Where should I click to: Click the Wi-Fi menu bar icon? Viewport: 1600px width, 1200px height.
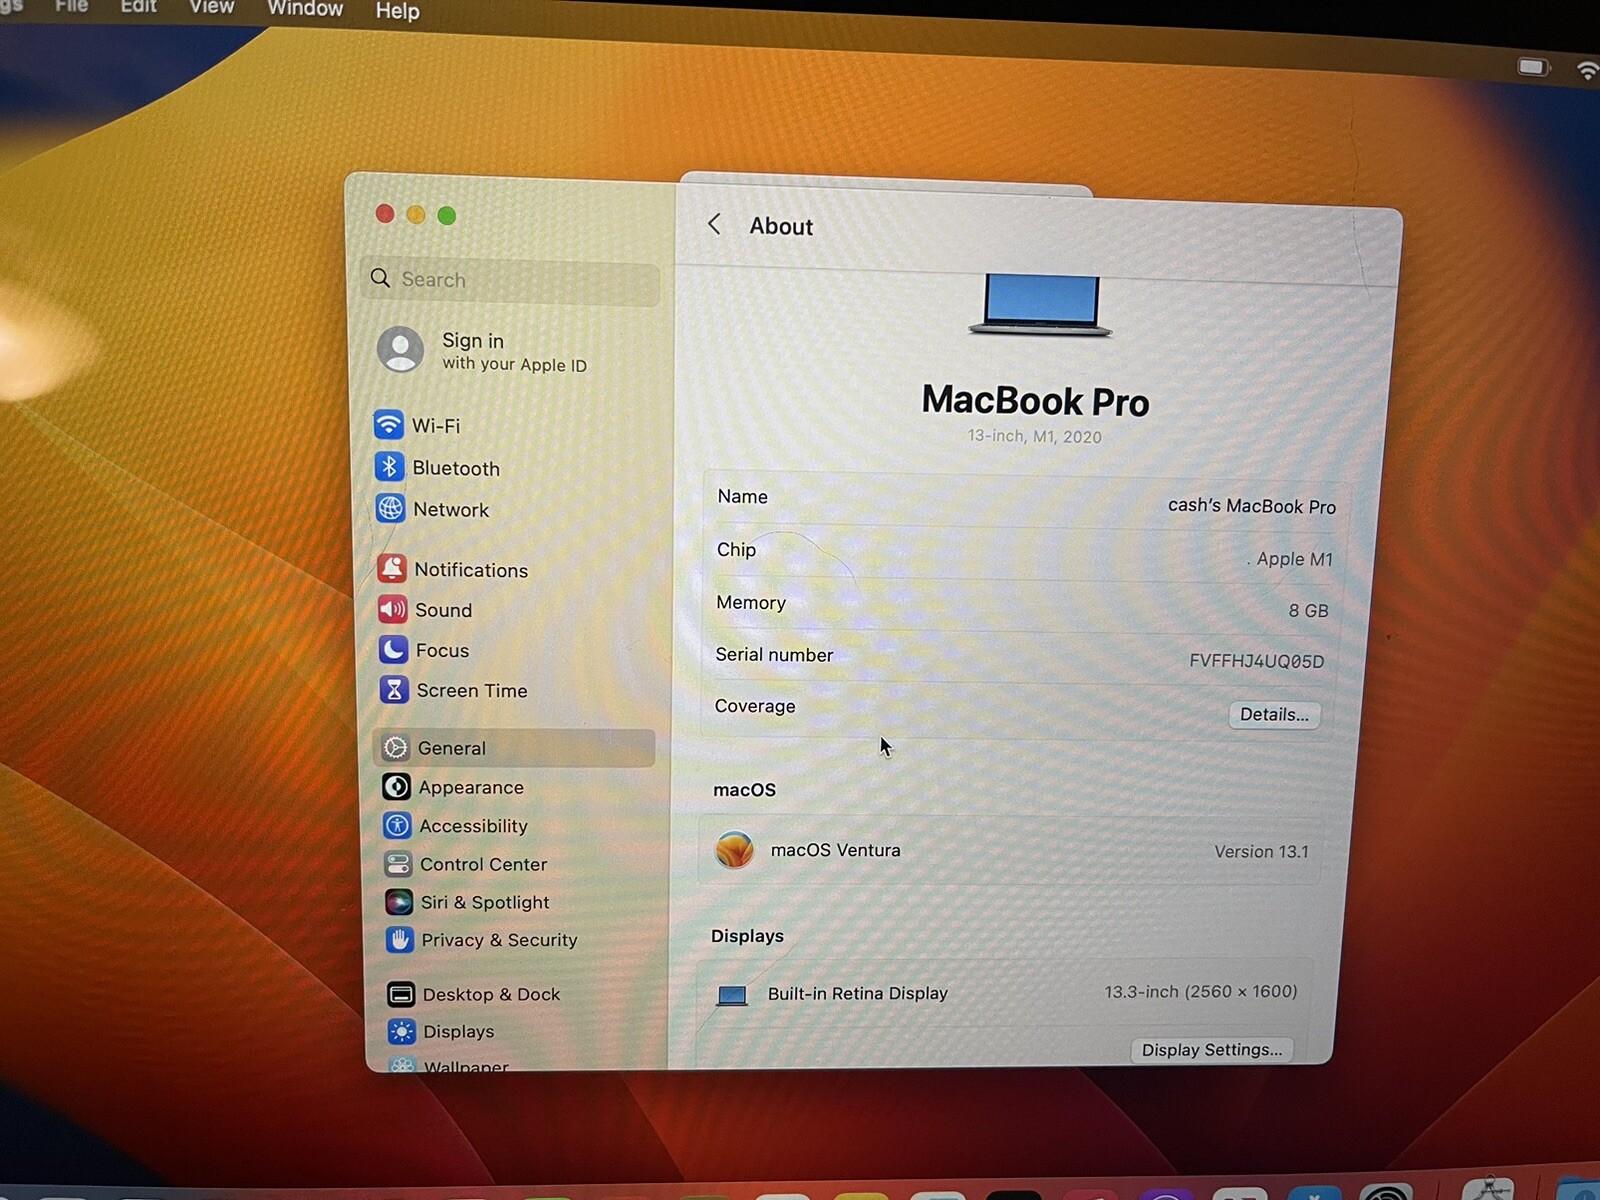tap(1587, 70)
